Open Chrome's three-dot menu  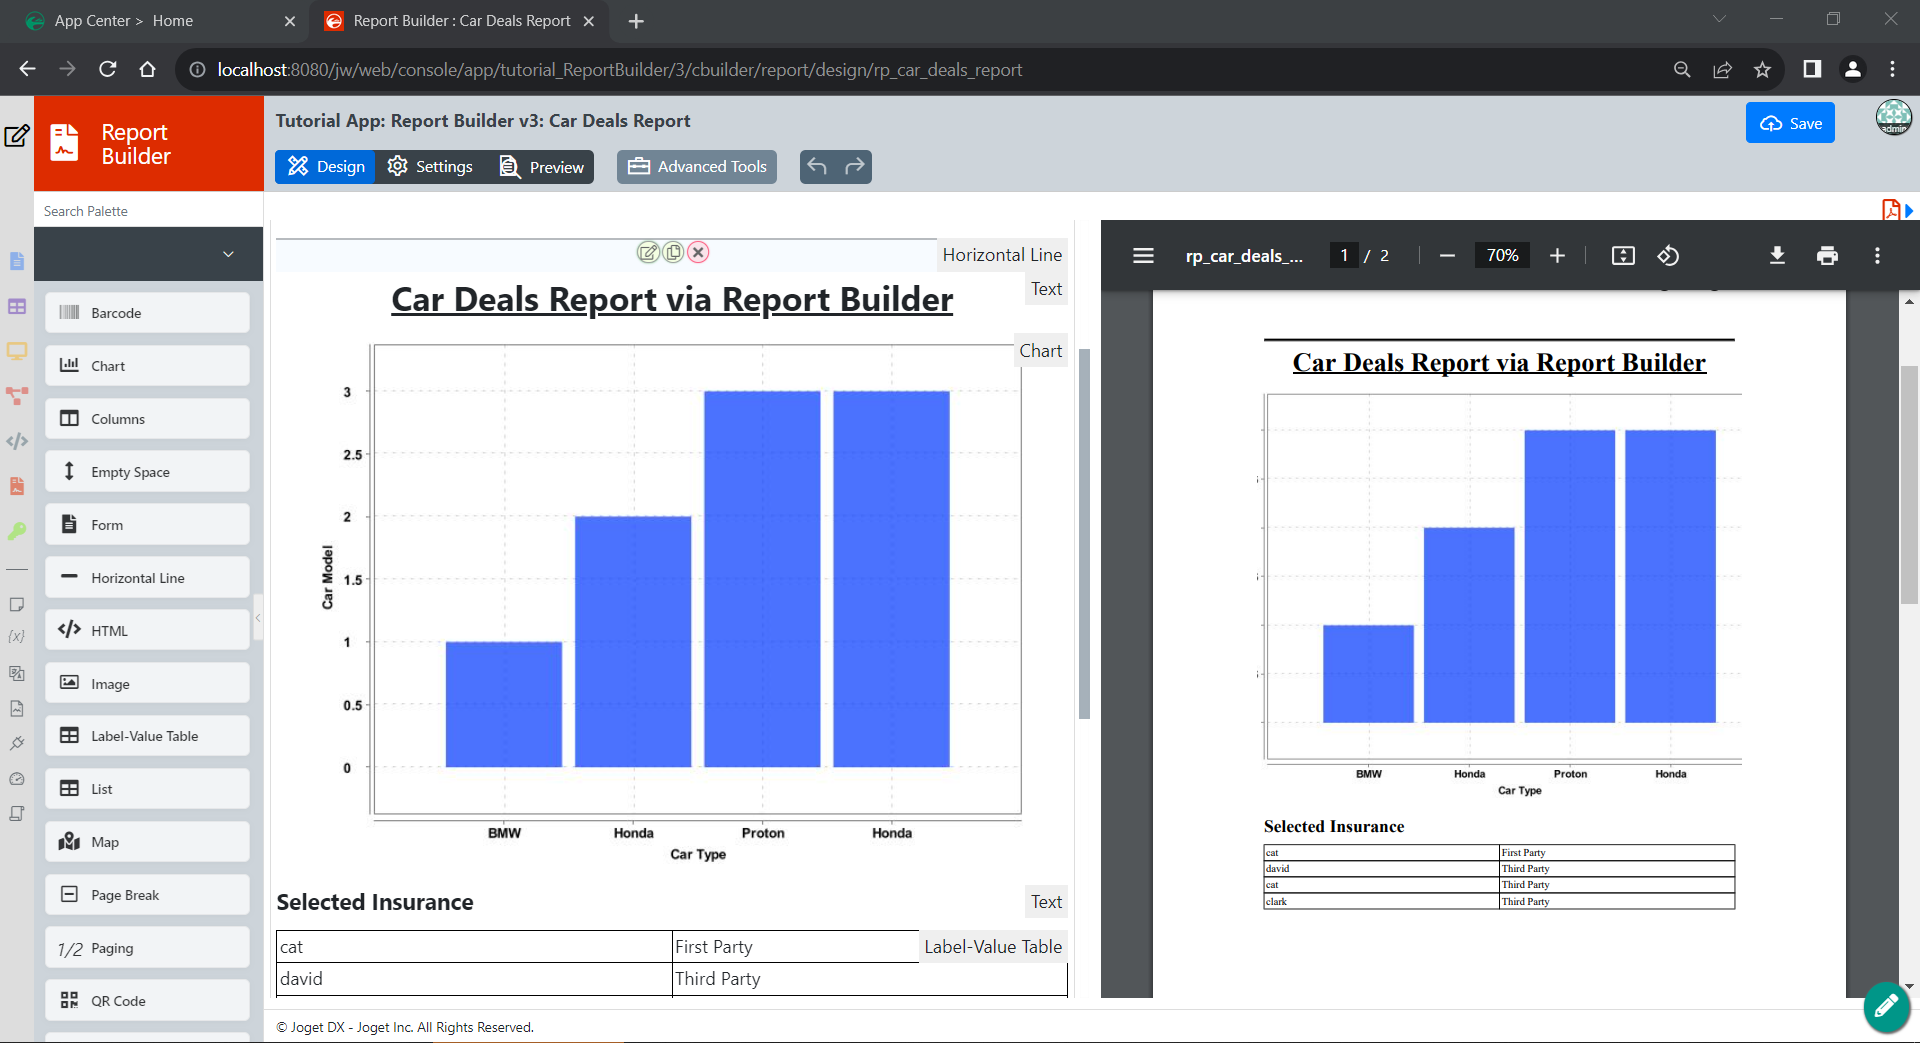tap(1892, 69)
